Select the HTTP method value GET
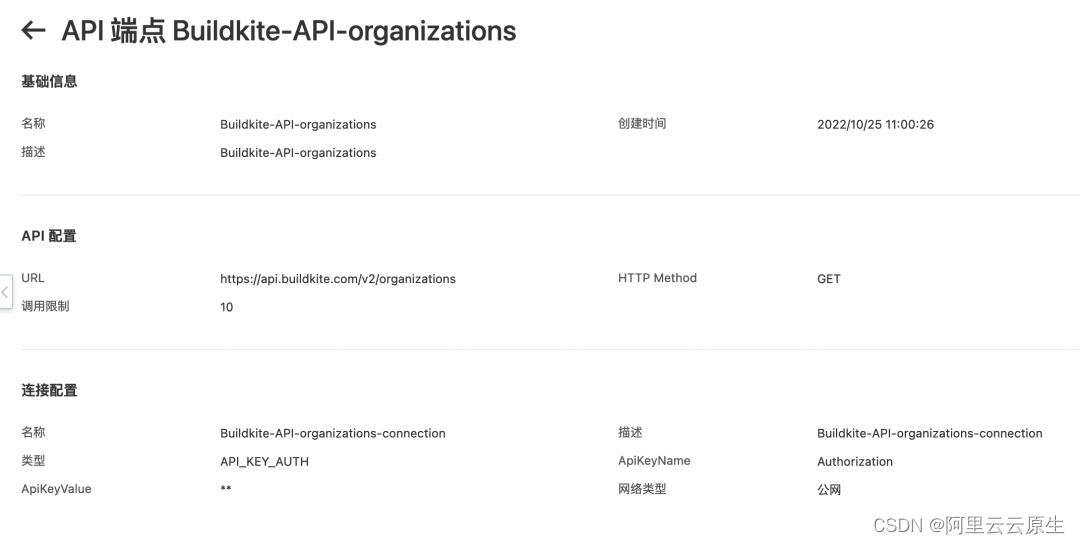This screenshot has width=1080, height=544. click(829, 279)
